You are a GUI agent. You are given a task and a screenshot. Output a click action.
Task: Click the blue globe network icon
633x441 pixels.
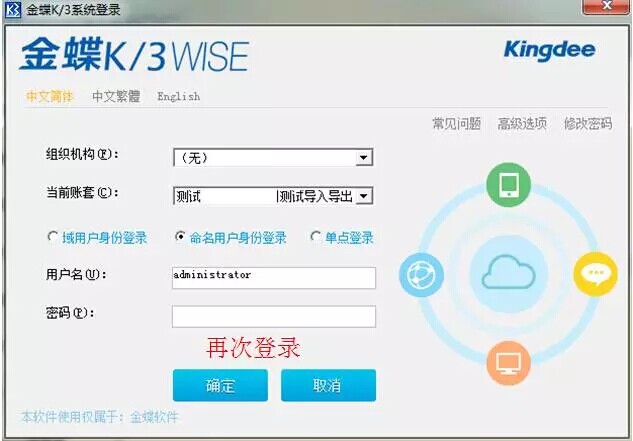tap(421, 275)
